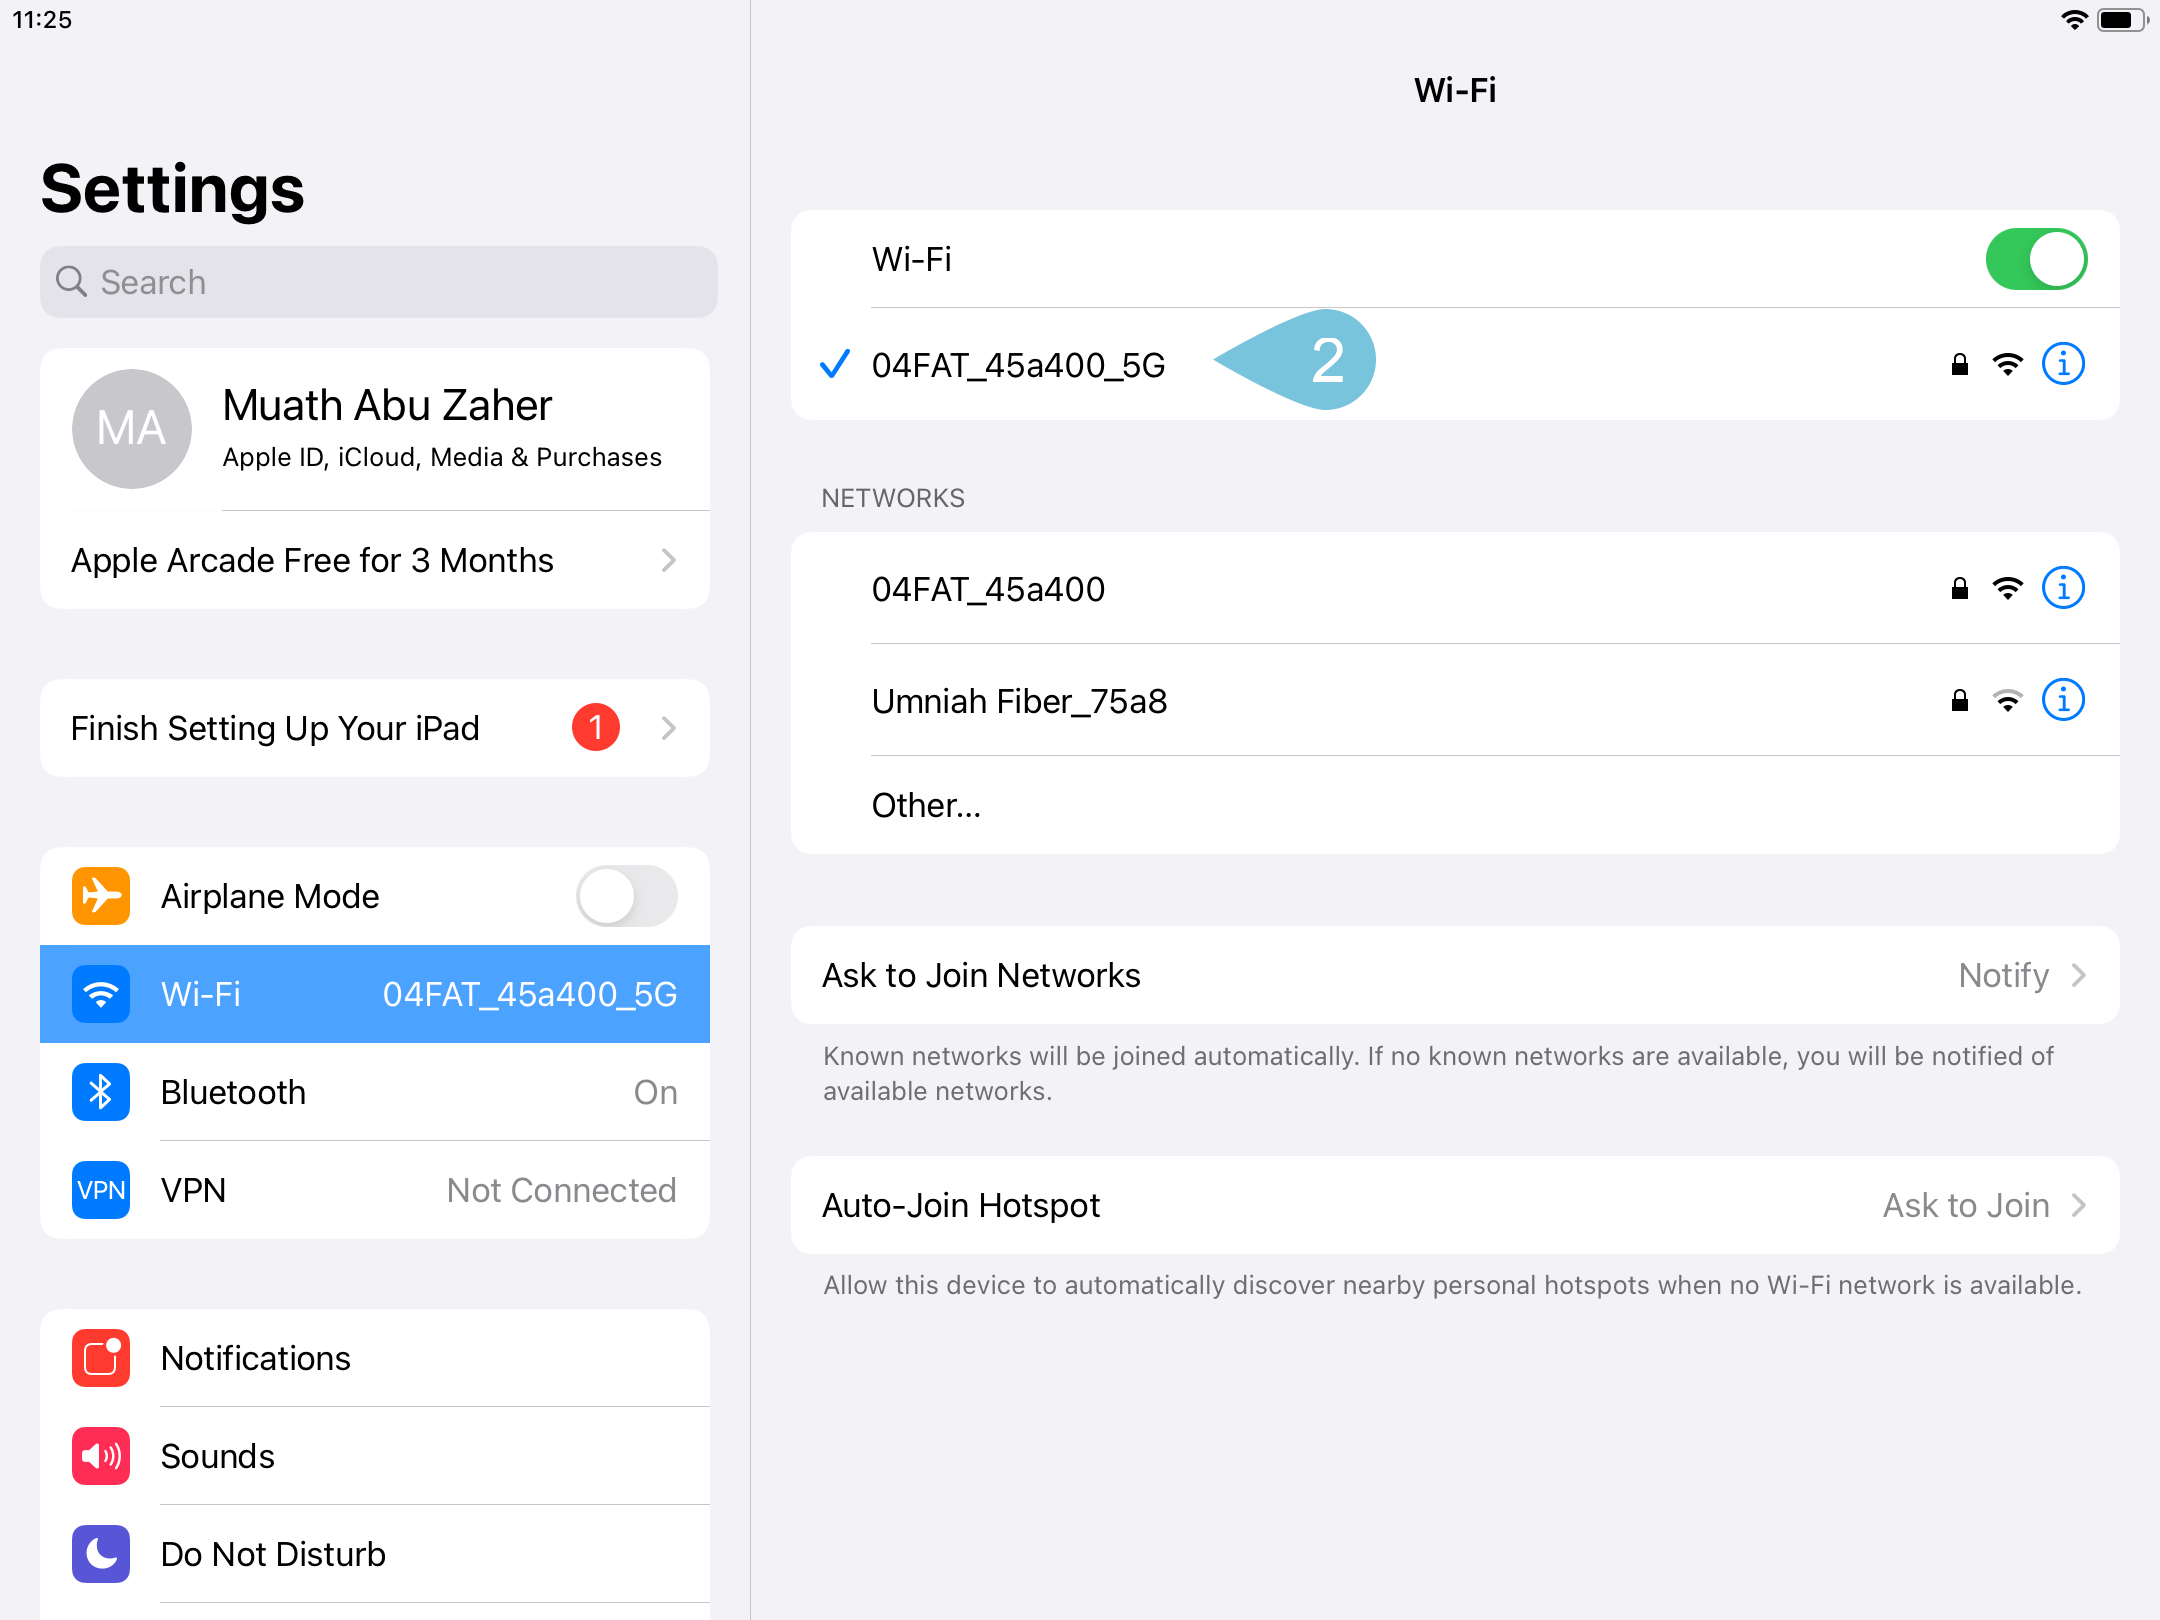
Task: Click the VPN icon in the sidebar
Action: tap(99, 1190)
